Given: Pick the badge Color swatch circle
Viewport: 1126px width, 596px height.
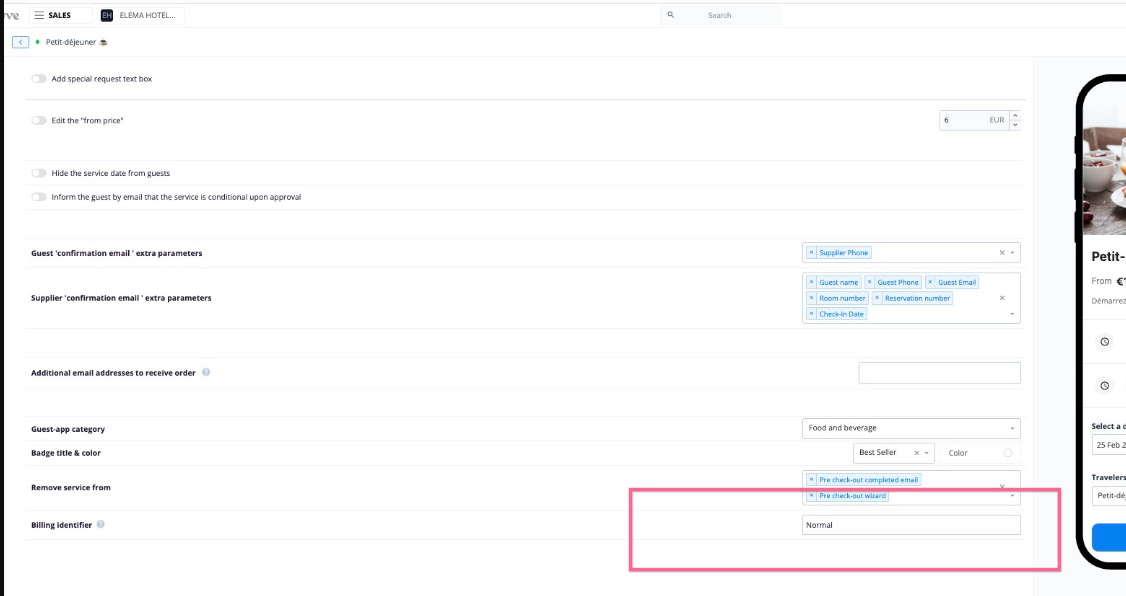Looking at the screenshot, I should 1007,453.
